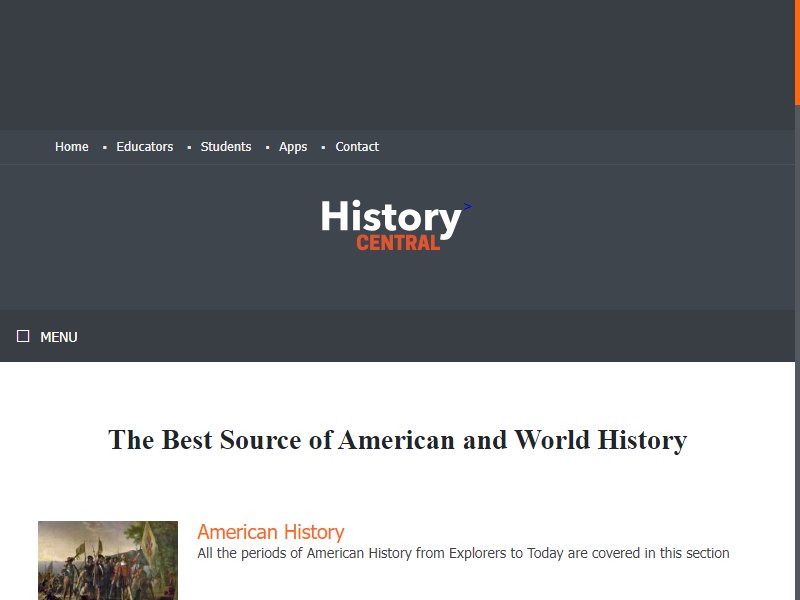Click the headline 'The Best Source of American and World History'
The width and height of the screenshot is (800, 600).
tap(397, 440)
